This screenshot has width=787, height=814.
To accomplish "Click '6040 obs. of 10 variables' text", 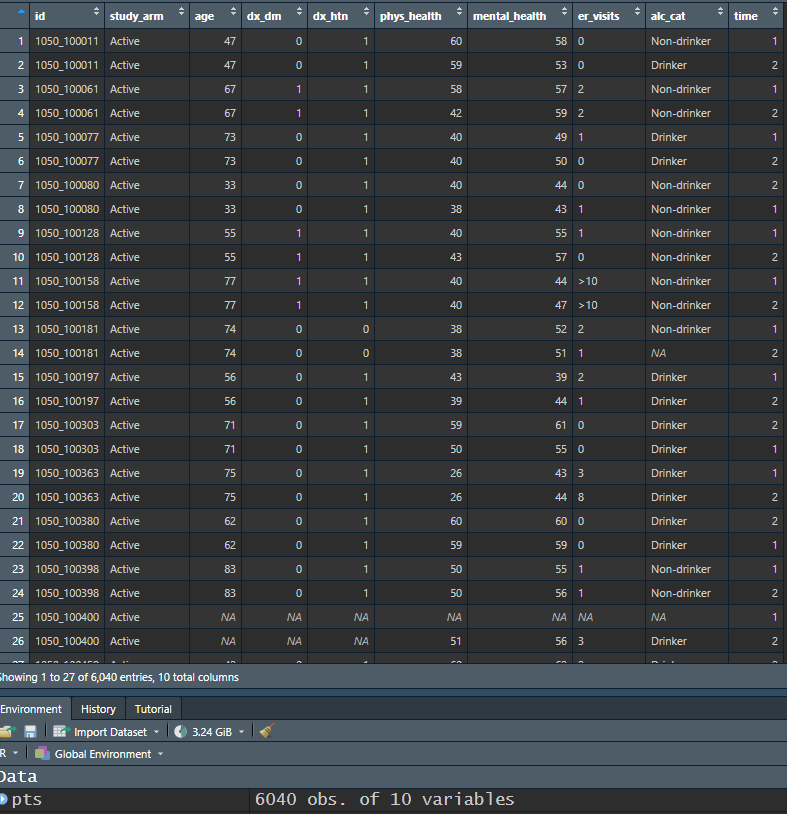I will pos(384,799).
